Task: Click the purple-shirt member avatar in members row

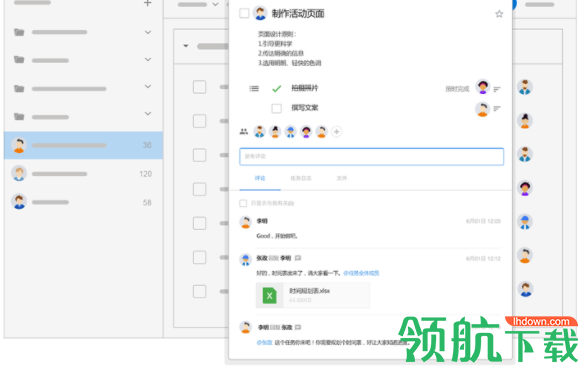Action: [306, 132]
